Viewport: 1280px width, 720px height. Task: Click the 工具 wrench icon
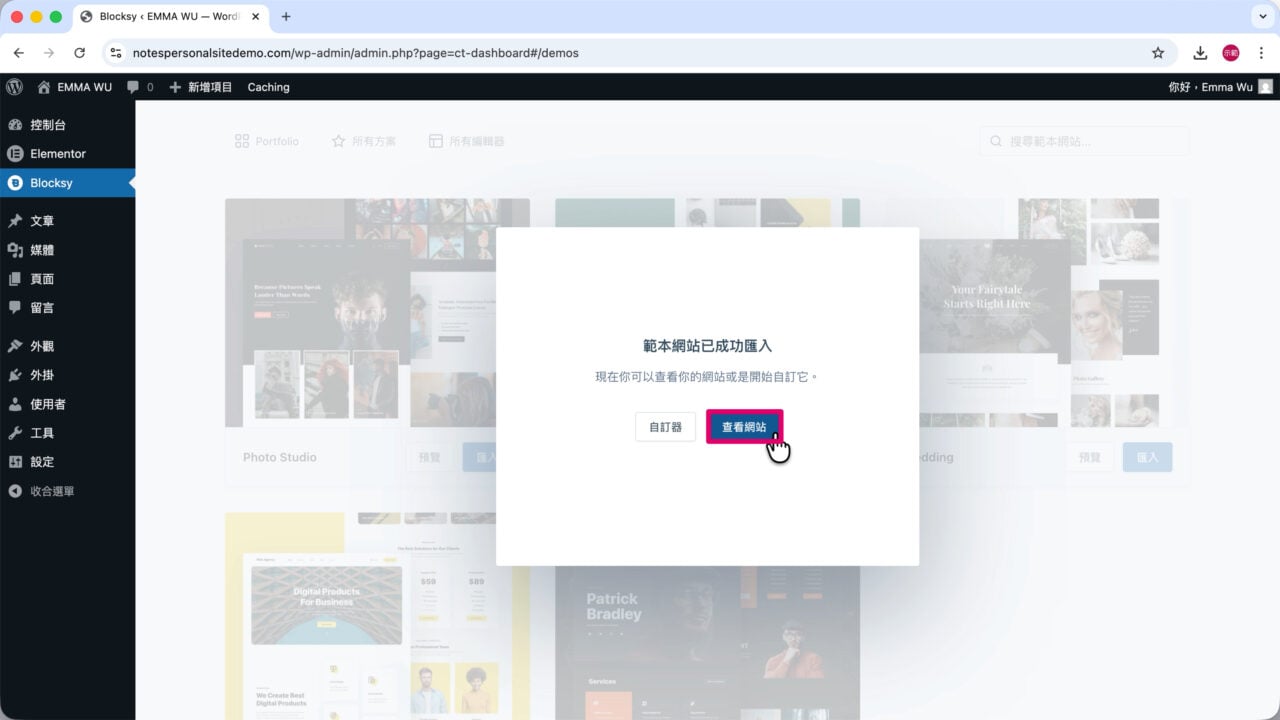pos(15,433)
